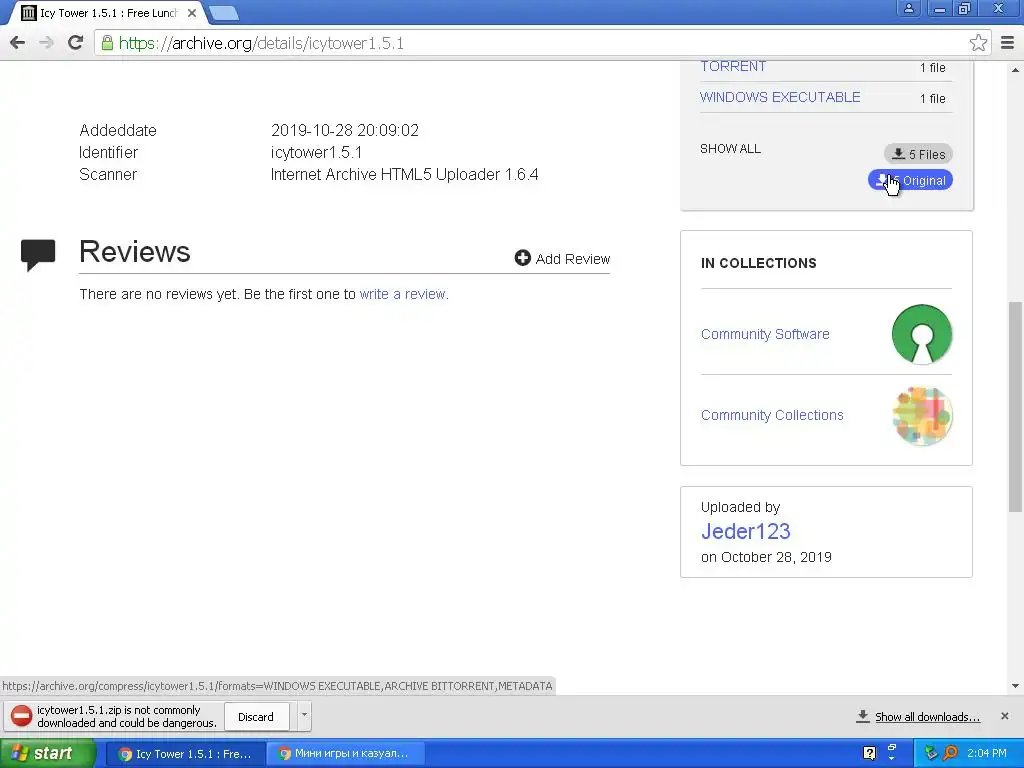Click the Reviews speech bubble icon
Screen dimensions: 1024x768
tap(38, 255)
